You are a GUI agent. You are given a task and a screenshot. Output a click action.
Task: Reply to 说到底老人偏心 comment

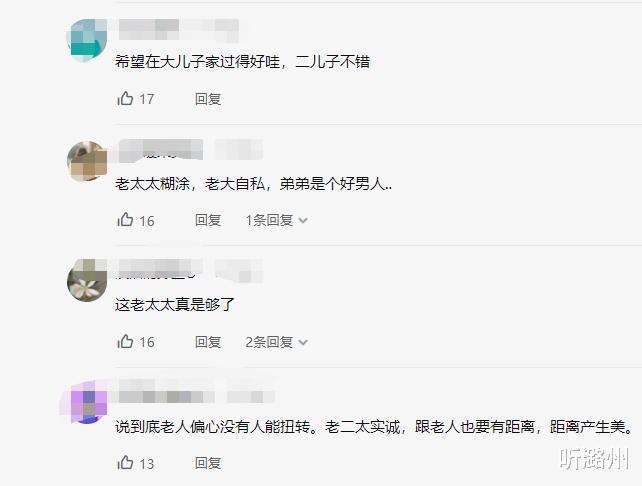[208, 463]
